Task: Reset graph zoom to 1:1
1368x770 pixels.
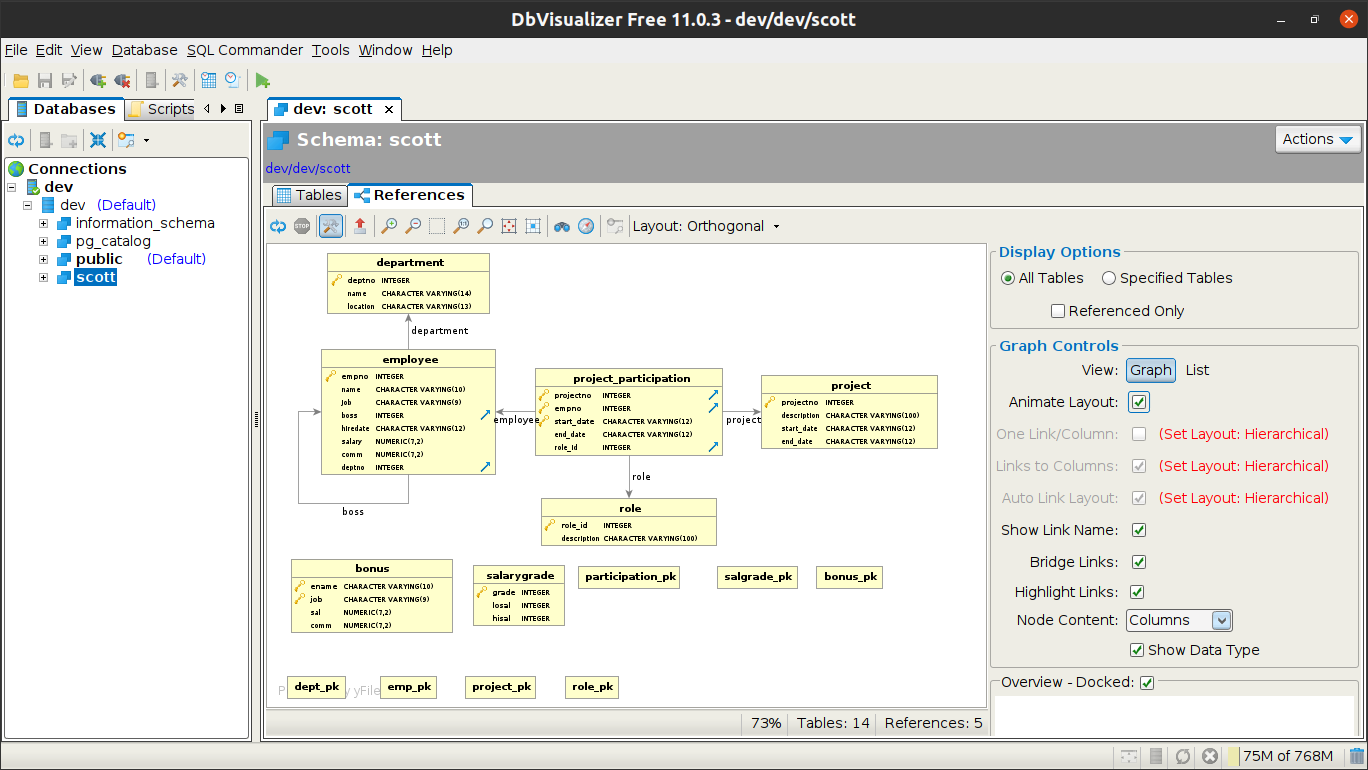Action: tap(461, 226)
